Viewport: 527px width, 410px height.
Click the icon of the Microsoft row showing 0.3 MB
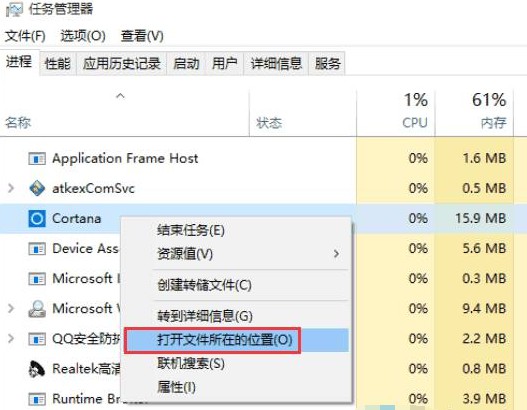click(x=37, y=279)
